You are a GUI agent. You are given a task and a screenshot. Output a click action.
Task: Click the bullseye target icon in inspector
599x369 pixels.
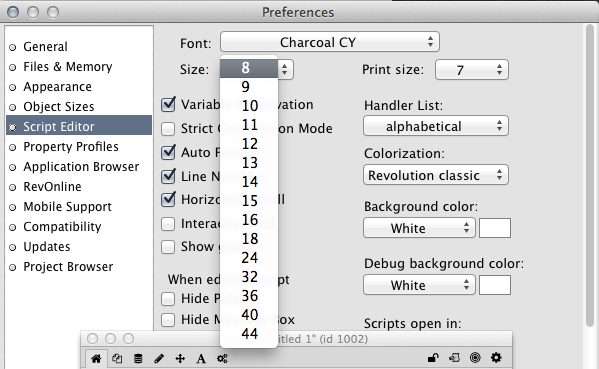475,358
